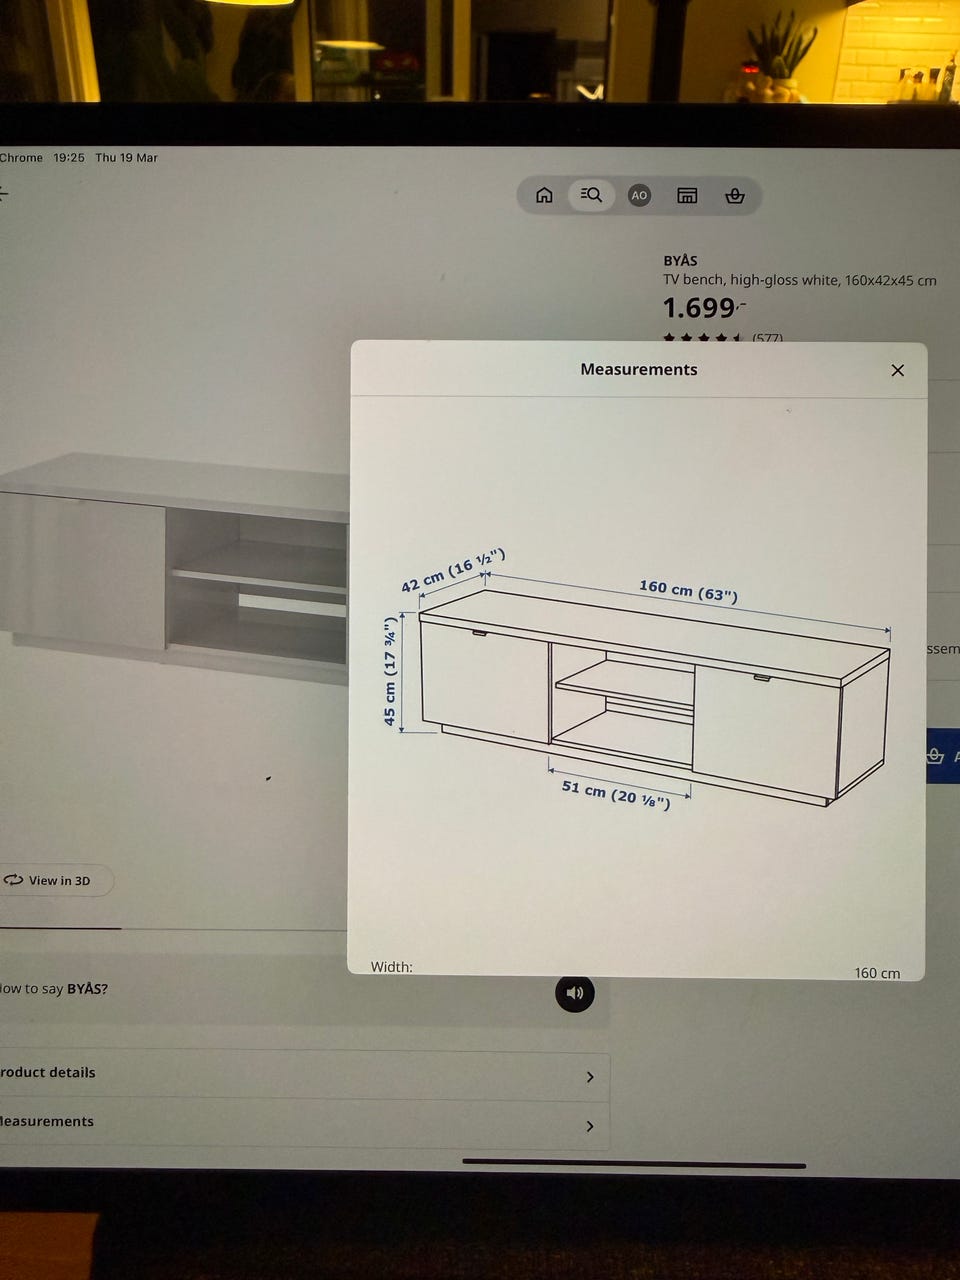The height and width of the screenshot is (1280, 960).
Task: Play BYÅS pronunciation audio
Action: pos(575,993)
